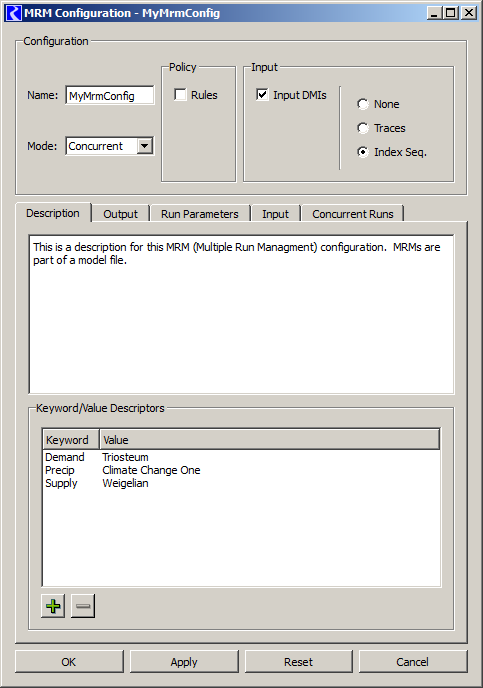Screen dimensions: 483x688
Task: Click the green plus add descriptor icon
Action: click(x=53, y=606)
